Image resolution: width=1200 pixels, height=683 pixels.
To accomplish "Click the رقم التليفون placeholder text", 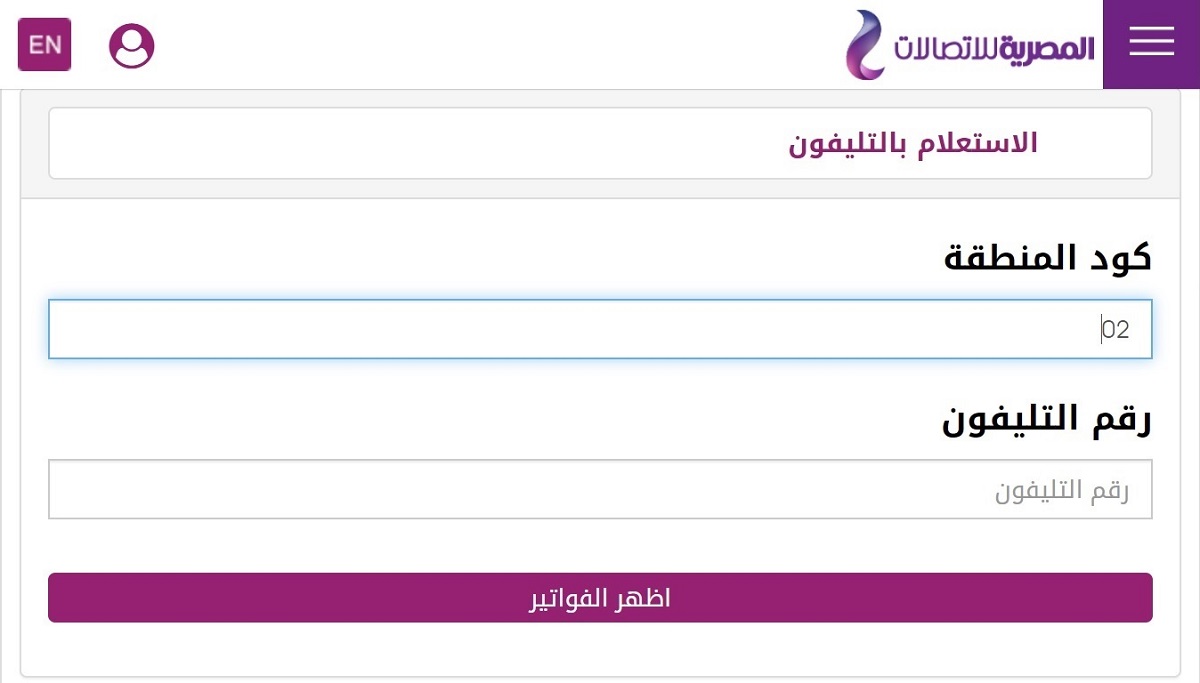I will pos(1062,490).
